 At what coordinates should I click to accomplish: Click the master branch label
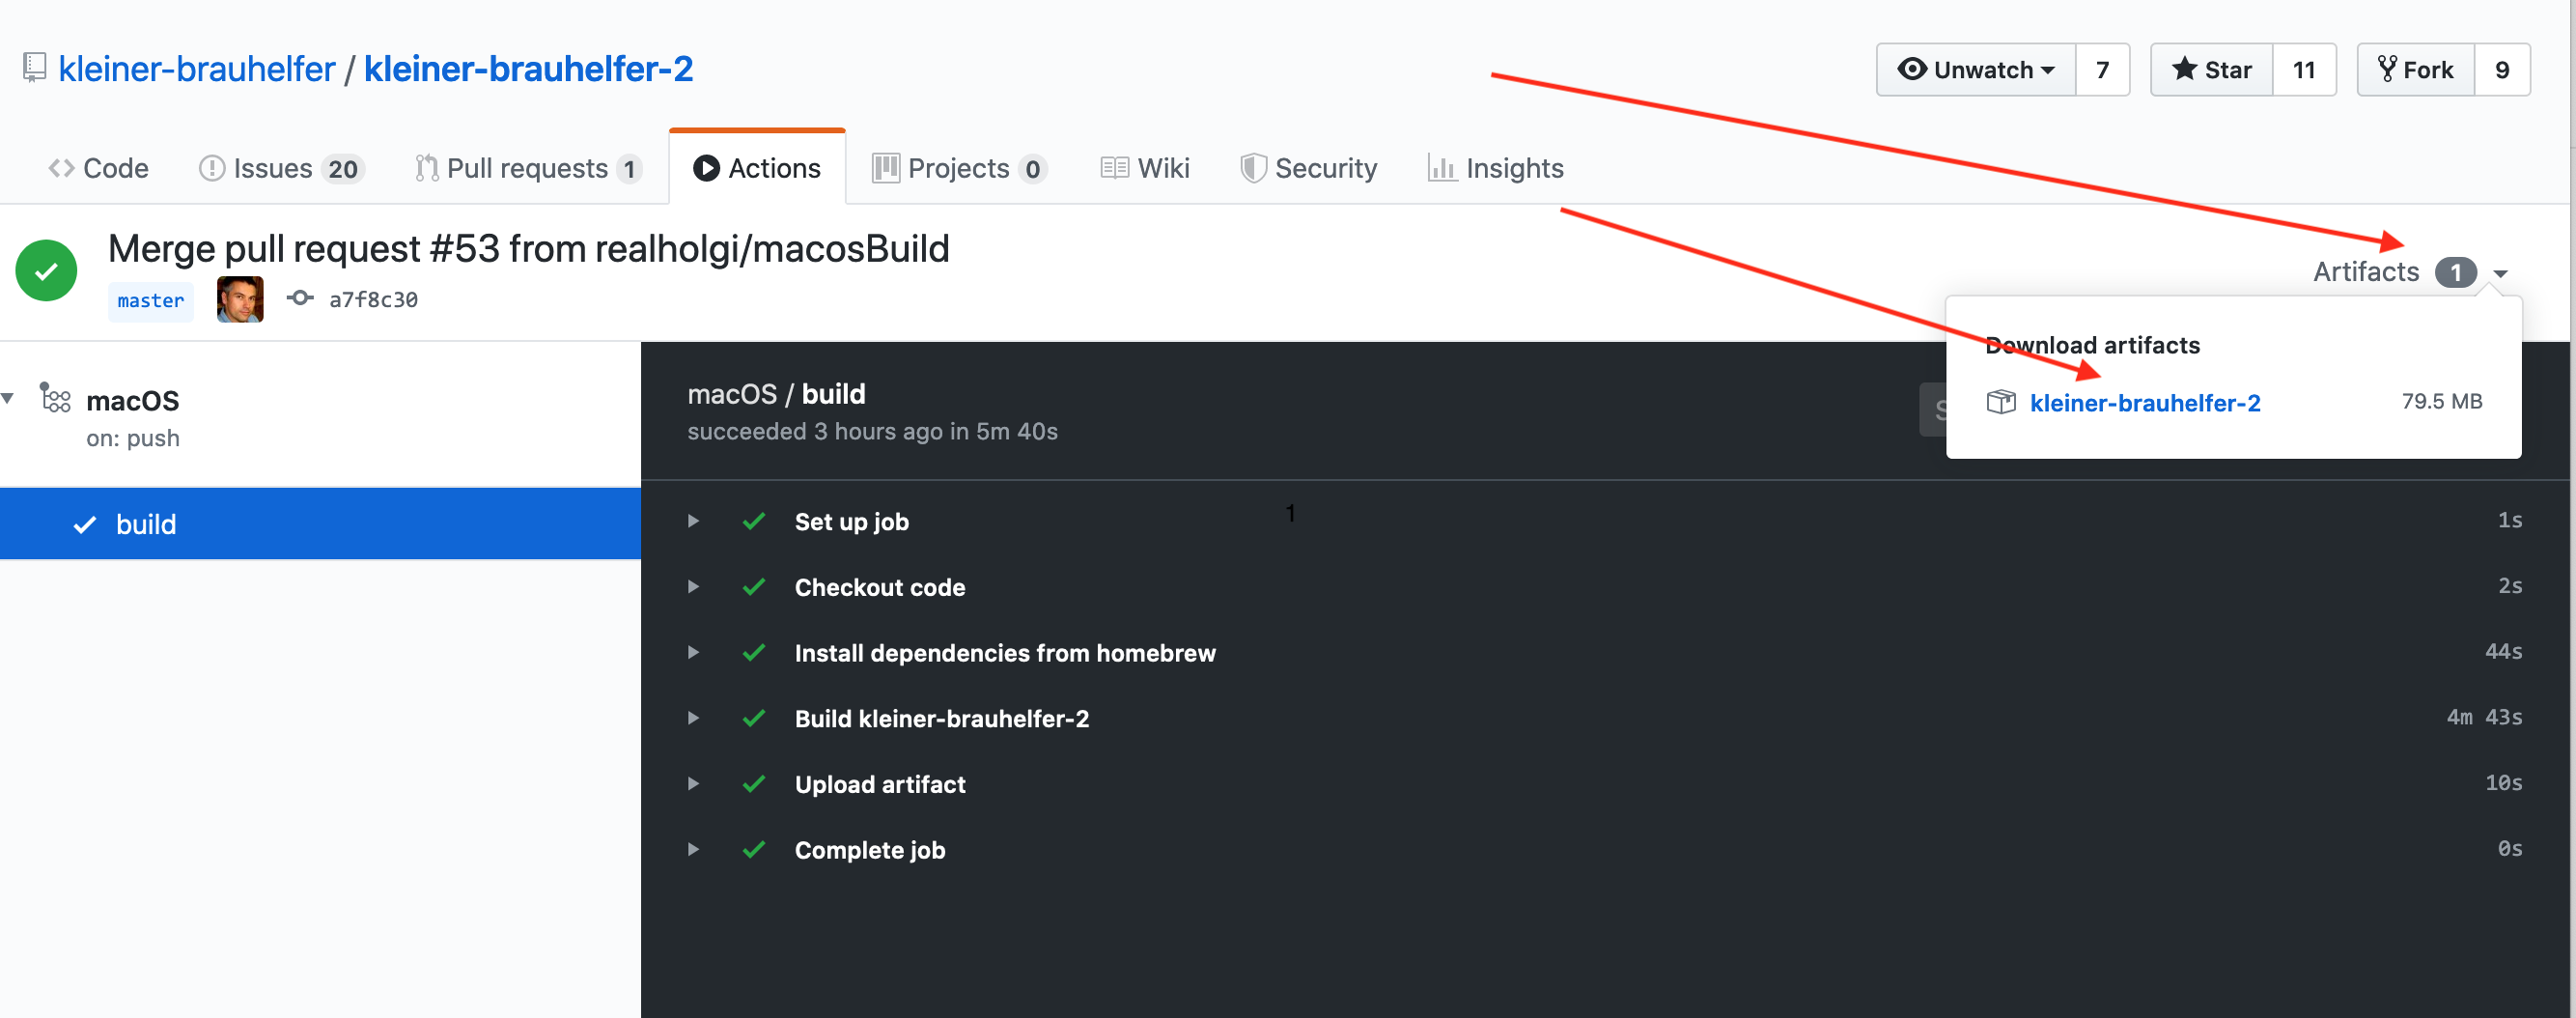click(151, 300)
